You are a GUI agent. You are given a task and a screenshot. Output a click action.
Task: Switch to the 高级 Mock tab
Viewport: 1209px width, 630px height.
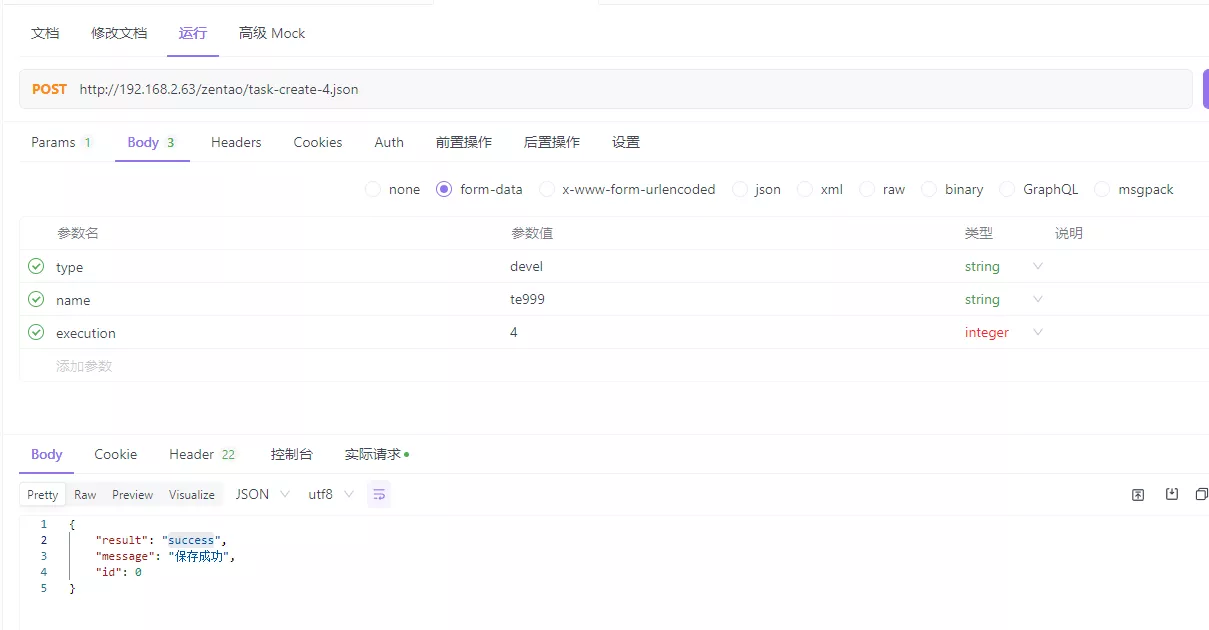point(272,33)
